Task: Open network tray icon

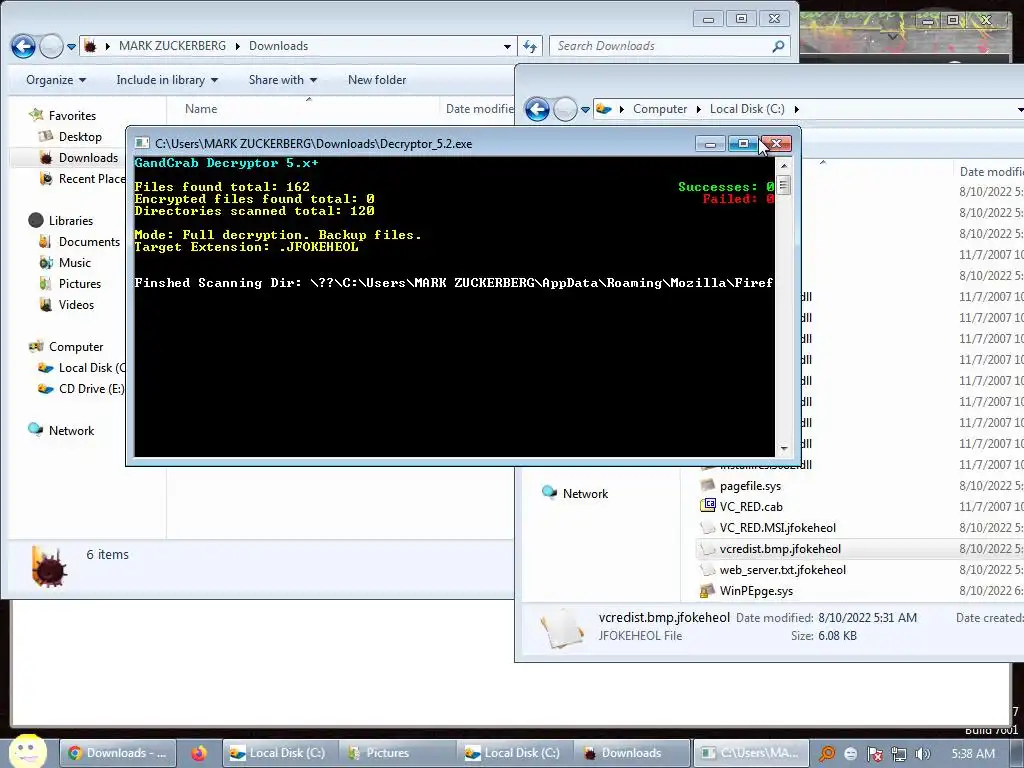Action: [x=899, y=754]
